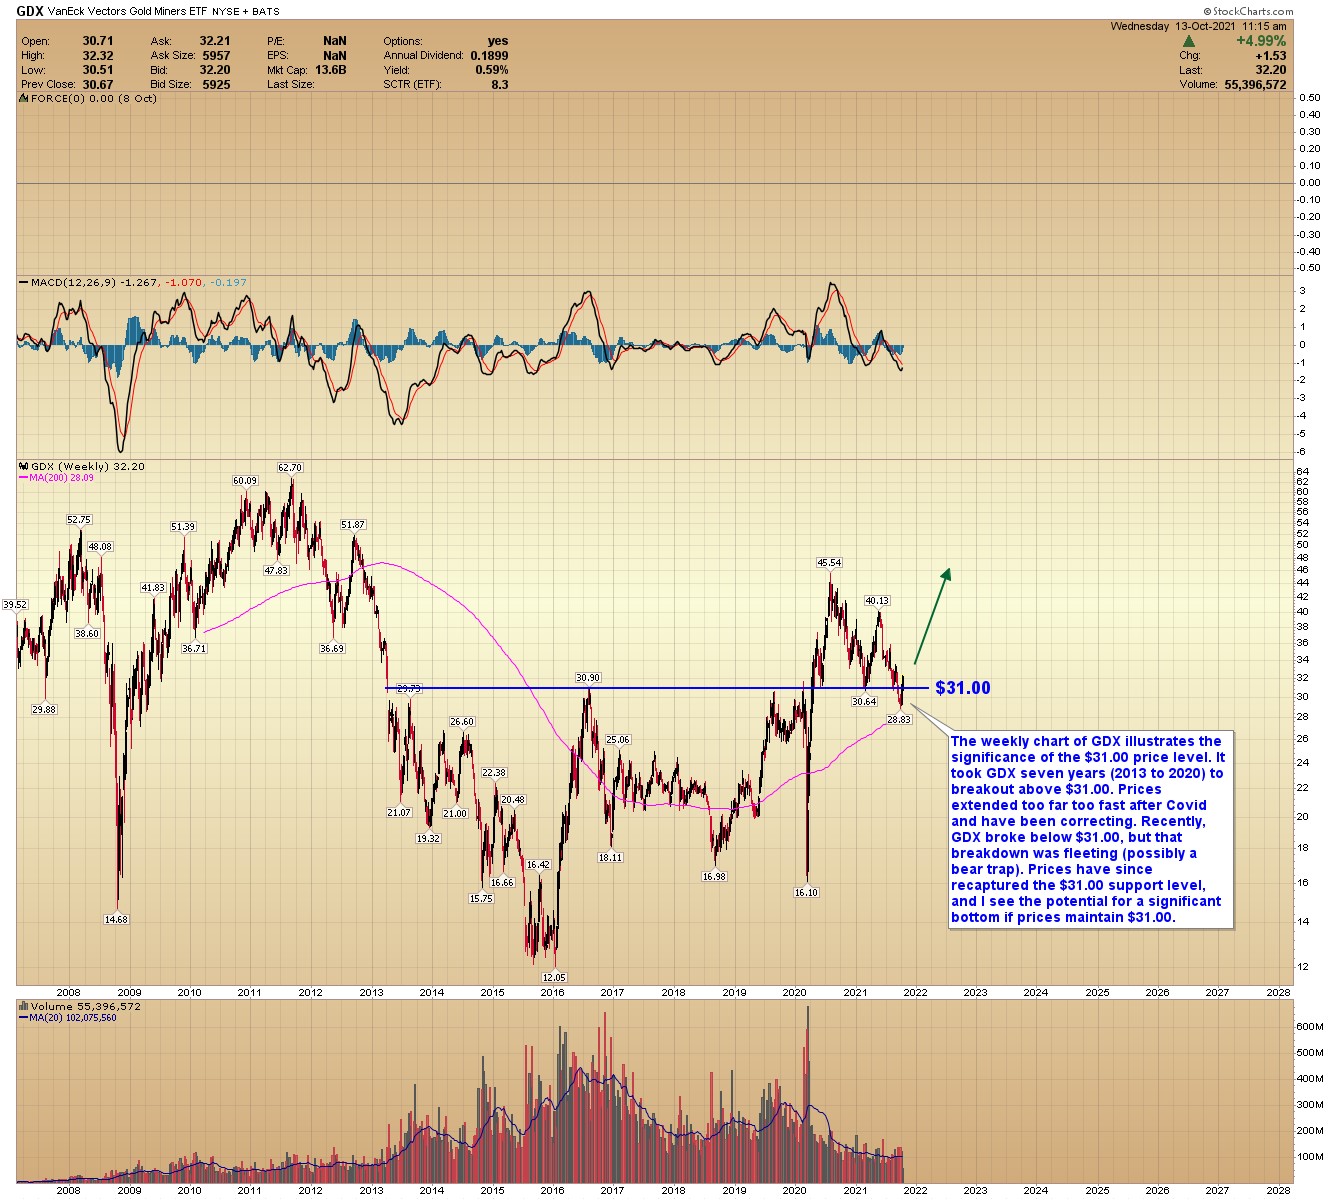1340x1200 pixels.
Task: Select the SCTR (ETF) value 8.3
Action: point(500,85)
